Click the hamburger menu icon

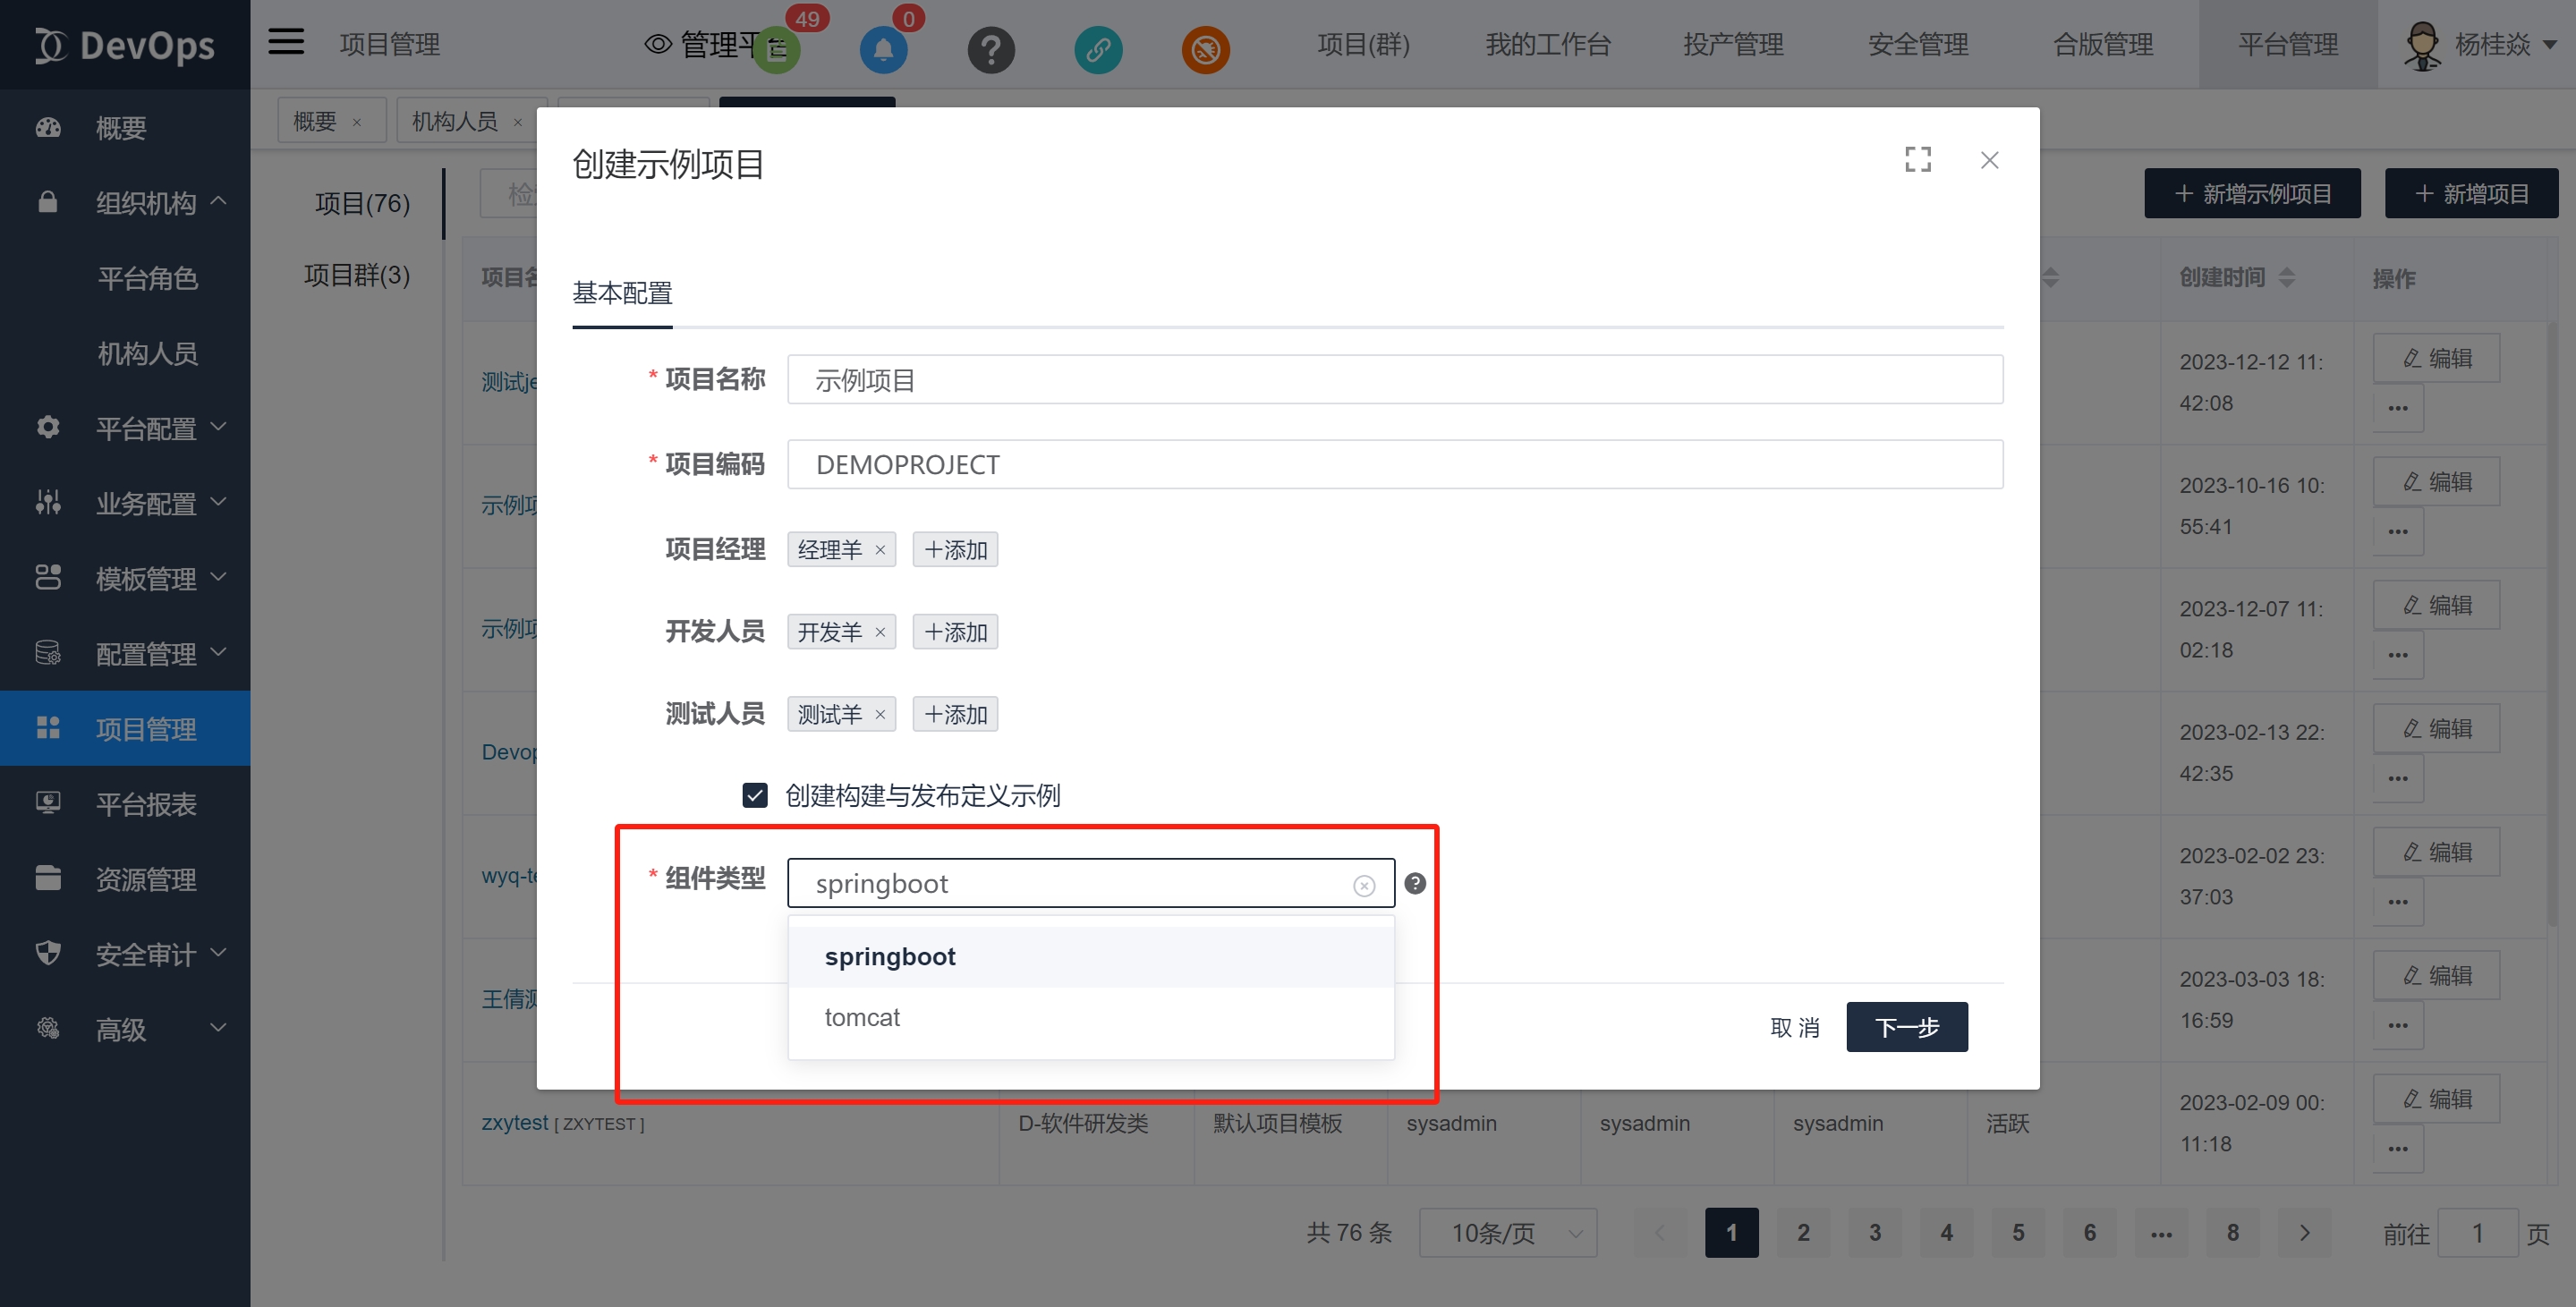click(x=286, y=42)
